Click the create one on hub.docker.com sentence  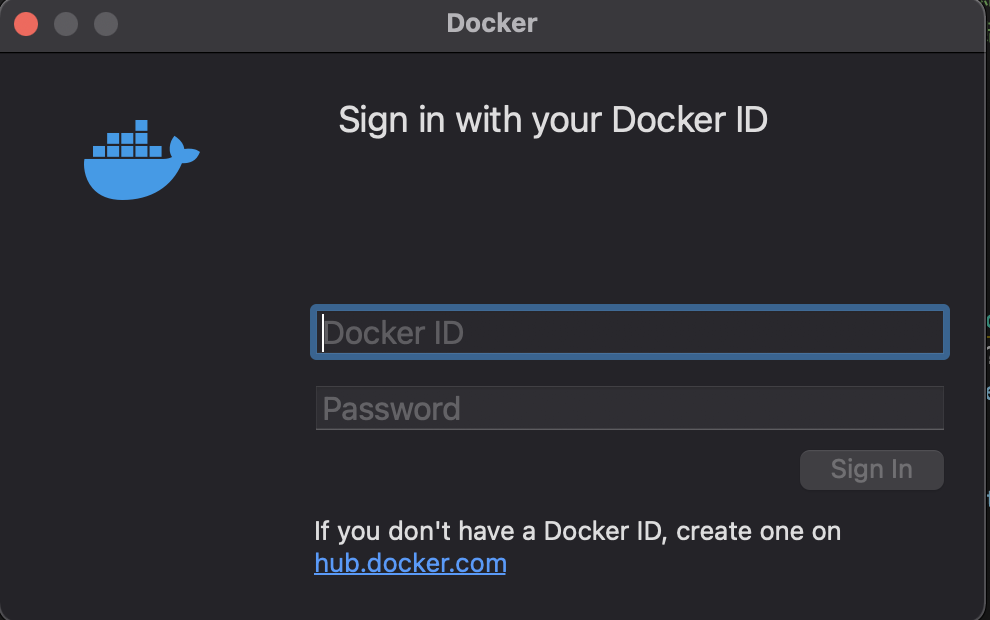tap(578, 531)
